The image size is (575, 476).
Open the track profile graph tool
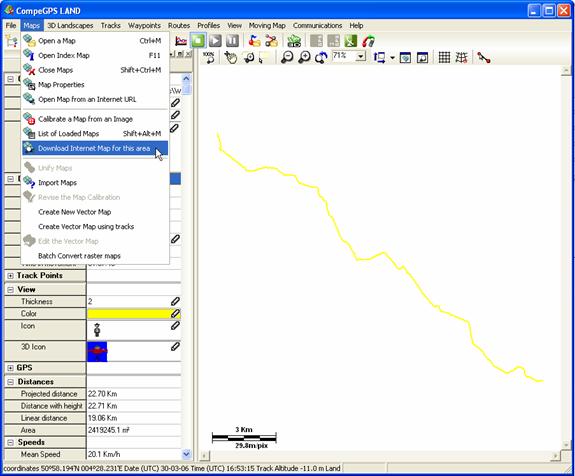(x=181, y=41)
